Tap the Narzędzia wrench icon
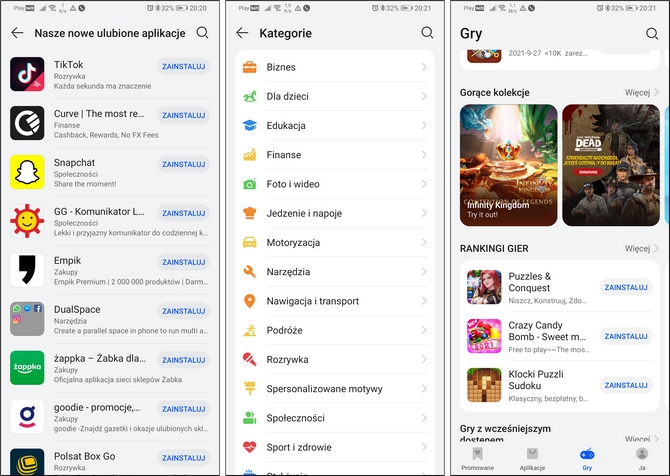The width and height of the screenshot is (670, 476). tap(250, 271)
